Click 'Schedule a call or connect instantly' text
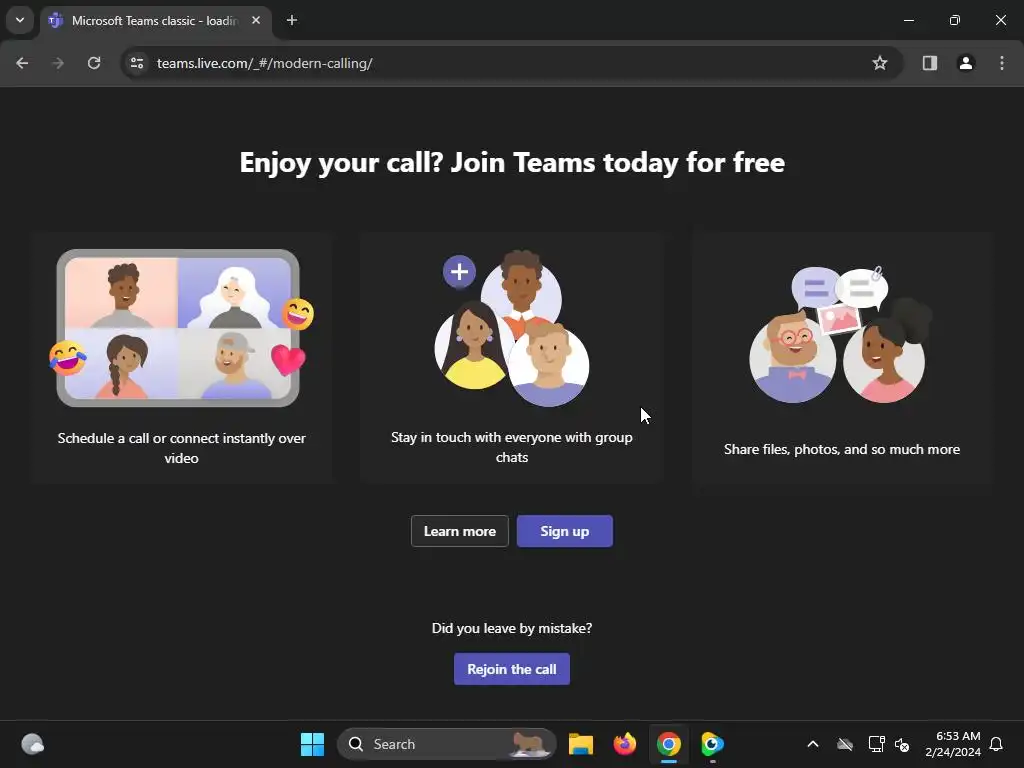This screenshot has width=1024, height=768. (x=182, y=448)
